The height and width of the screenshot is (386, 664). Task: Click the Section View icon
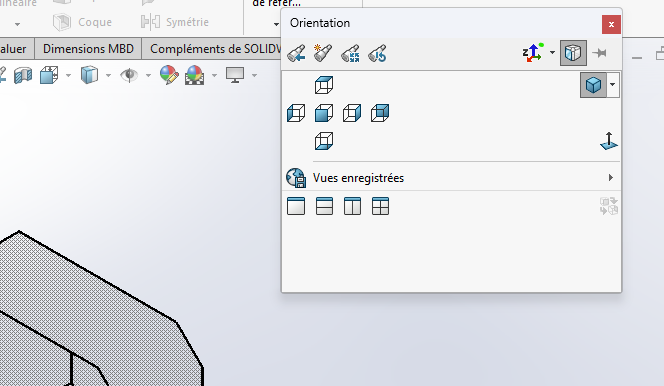(23, 76)
